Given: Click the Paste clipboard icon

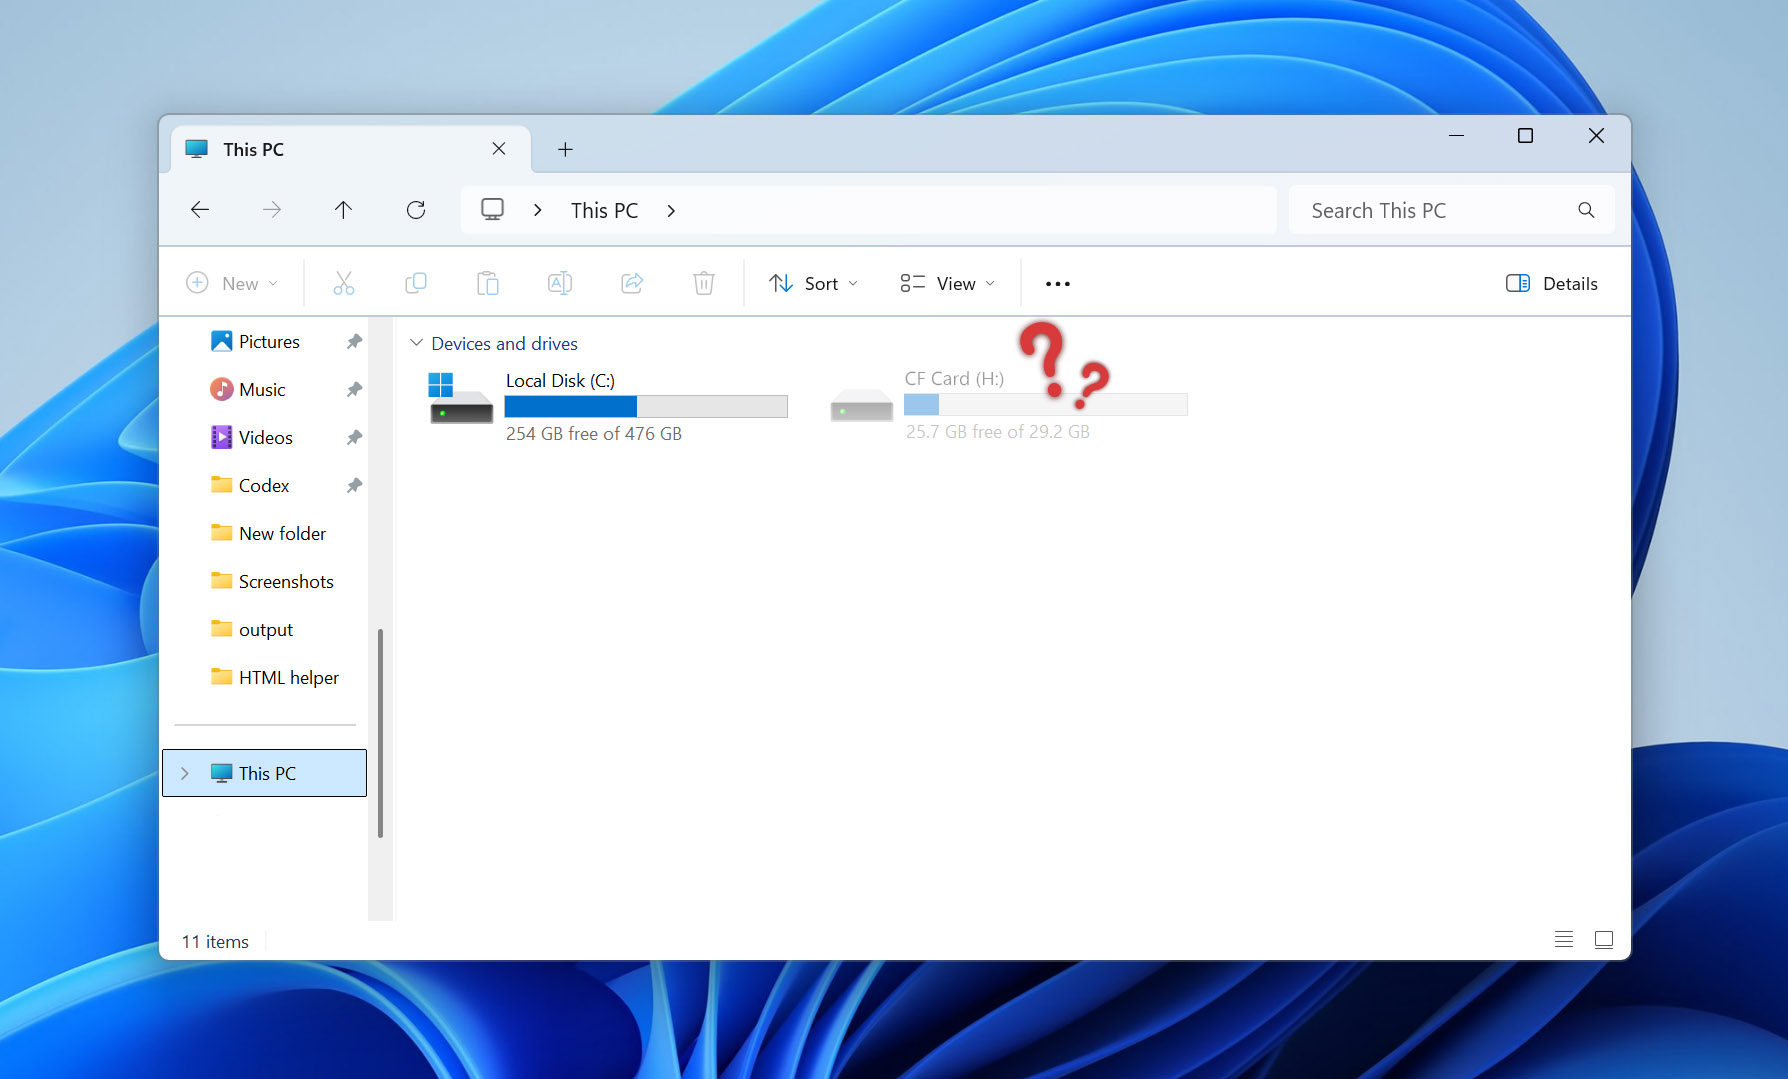Looking at the screenshot, I should pyautogui.click(x=488, y=284).
